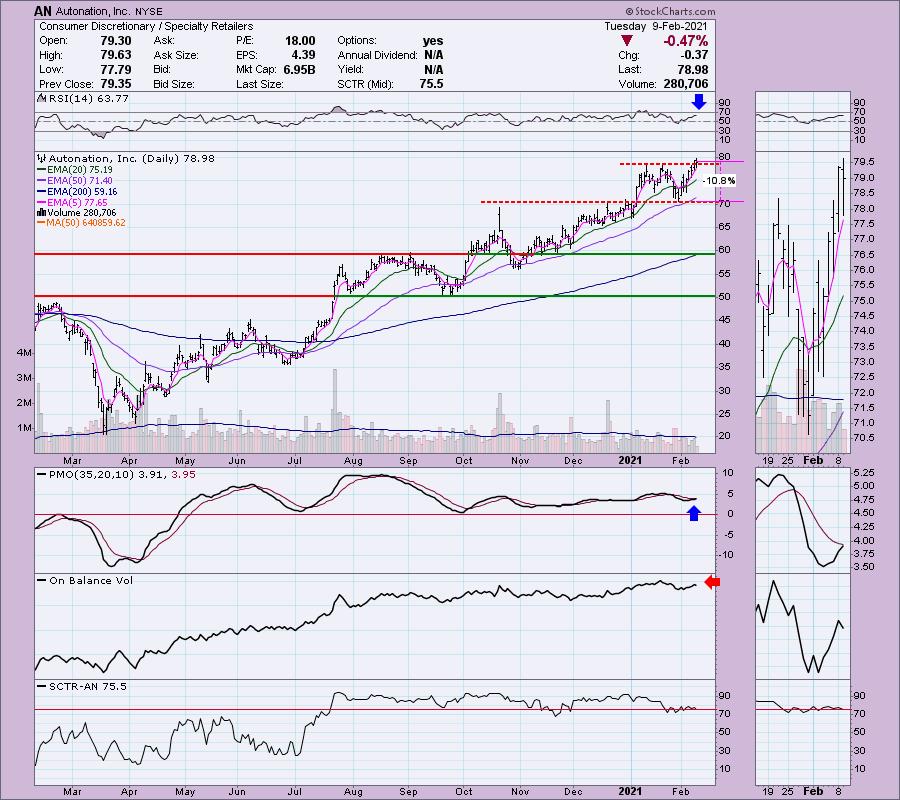900x800 pixels.
Task: Click the Aug label on bottom time axis
Action: click(x=353, y=792)
